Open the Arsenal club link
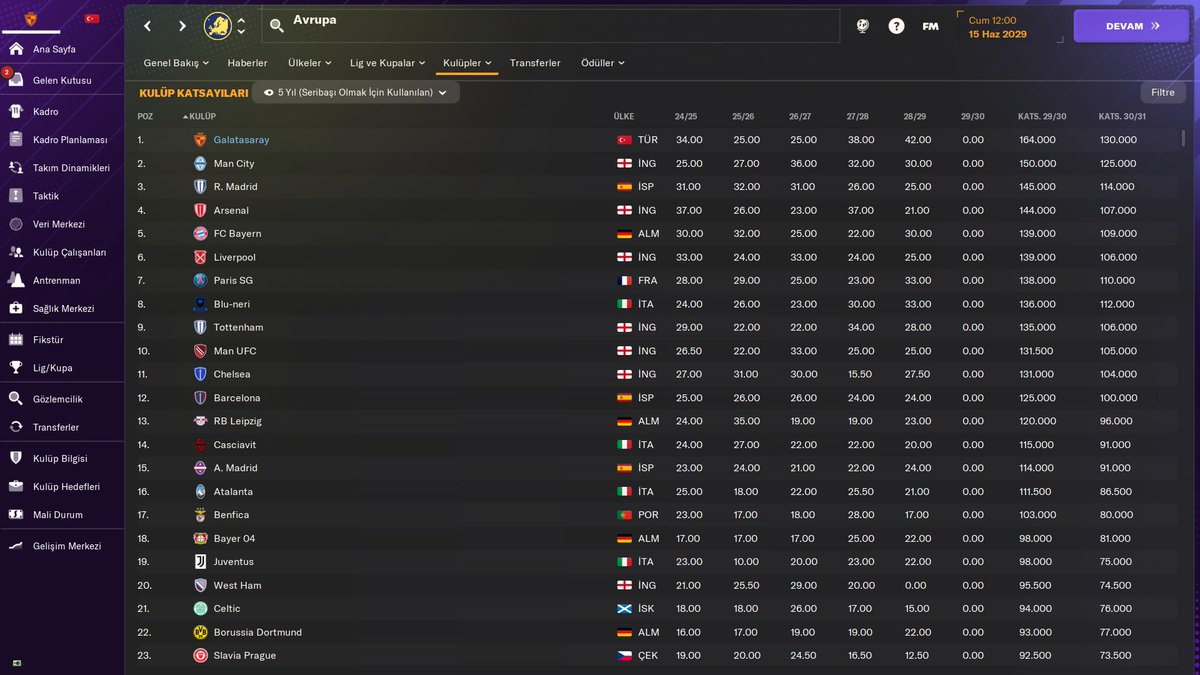1200x675 pixels. point(231,210)
